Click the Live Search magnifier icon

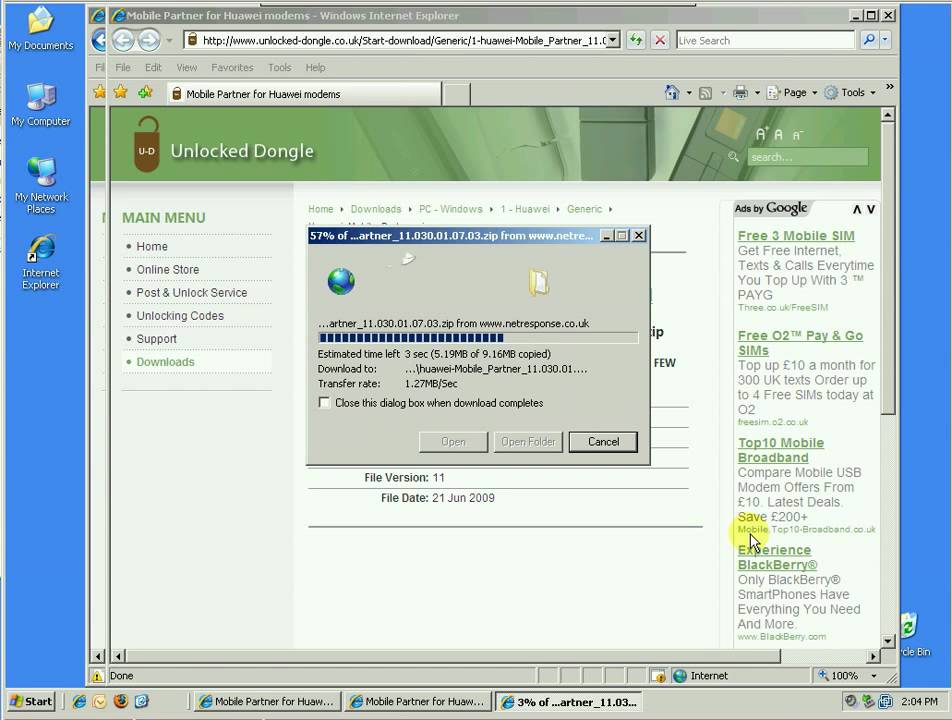click(869, 40)
